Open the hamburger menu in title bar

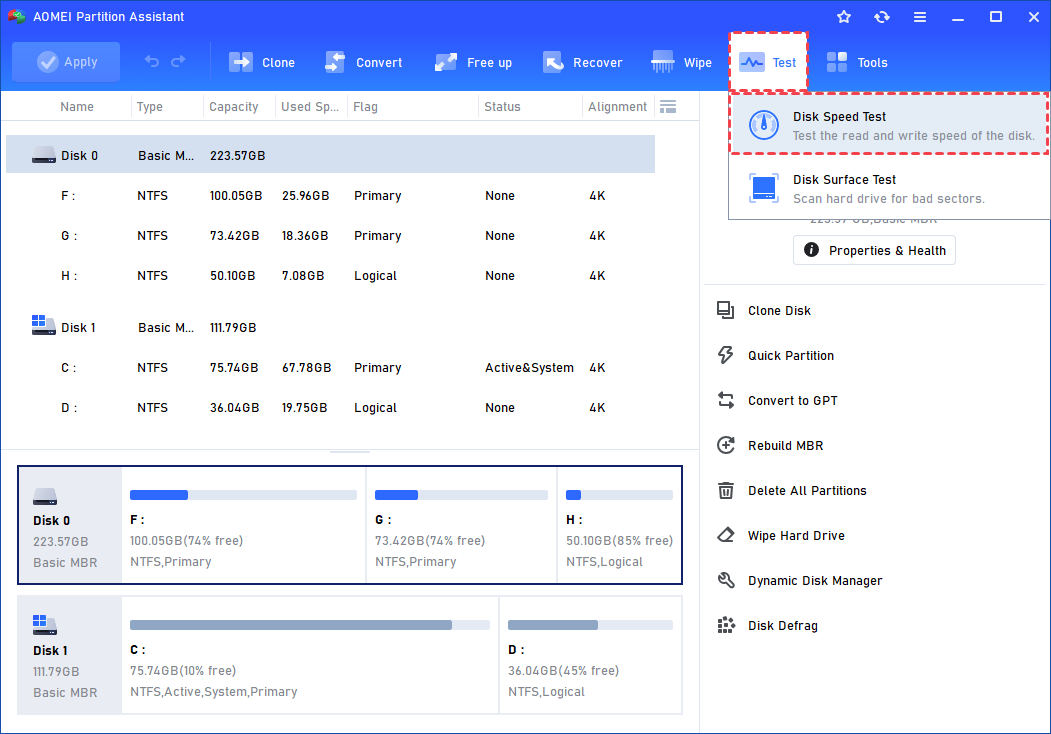tap(919, 17)
